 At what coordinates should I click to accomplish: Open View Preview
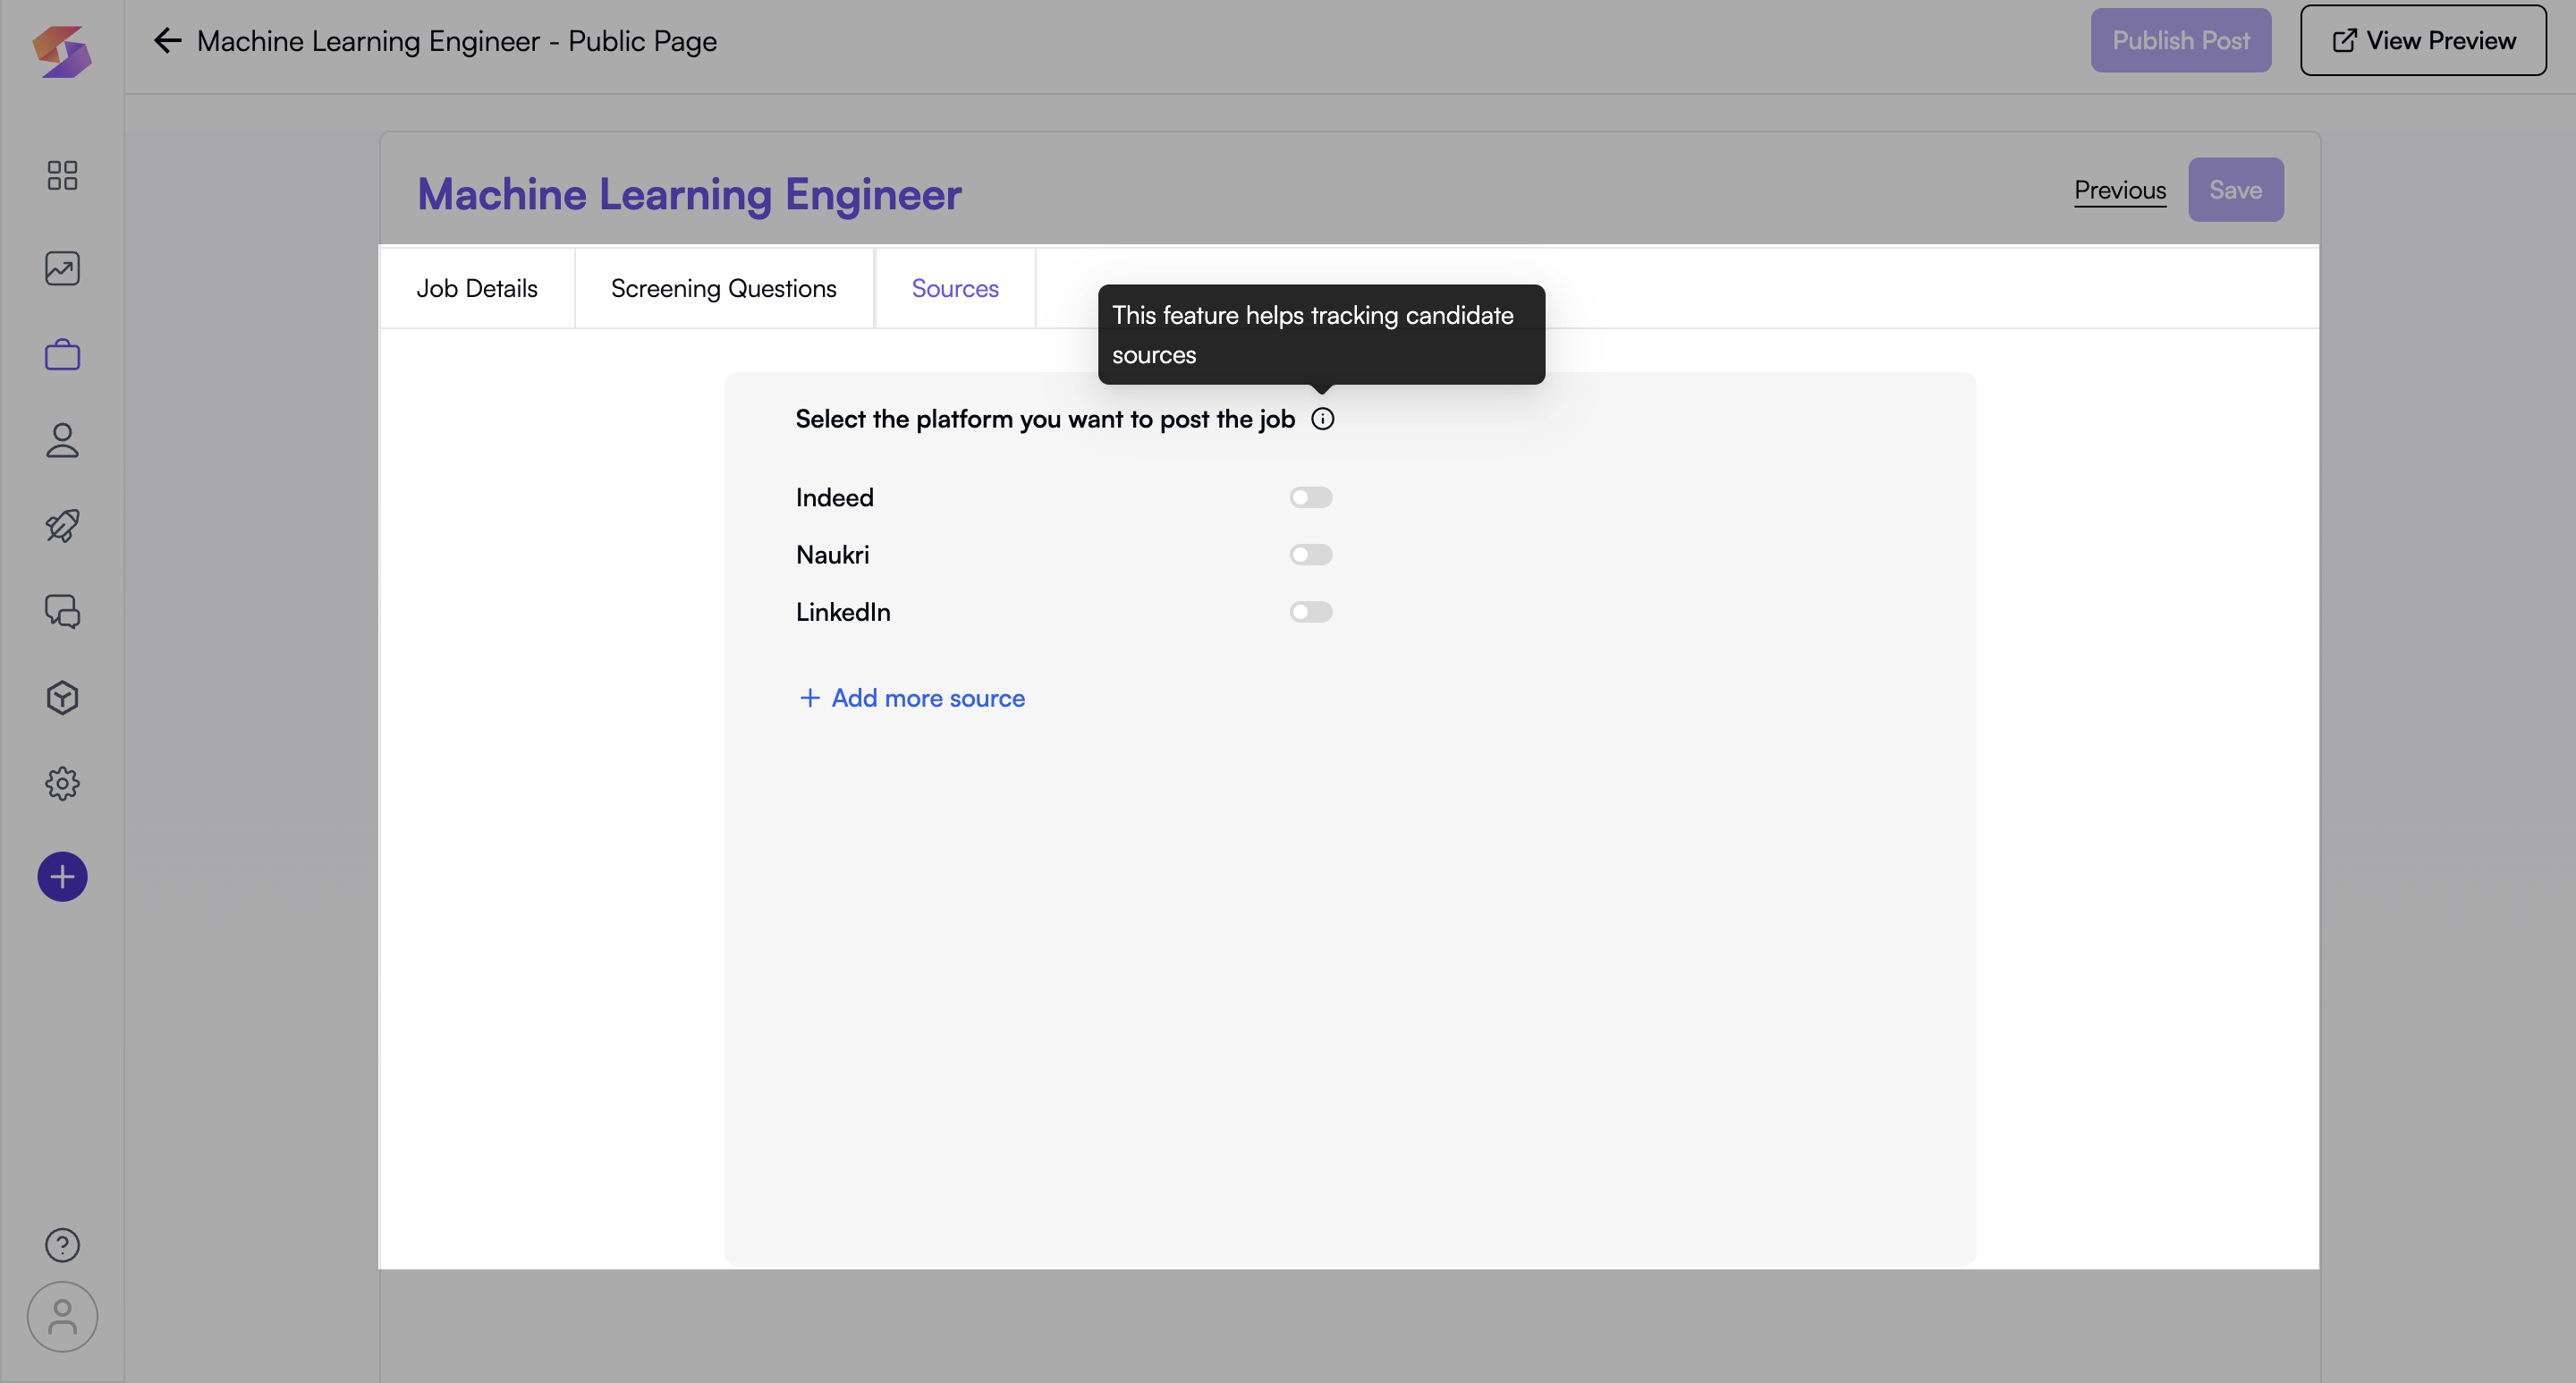2423,41
